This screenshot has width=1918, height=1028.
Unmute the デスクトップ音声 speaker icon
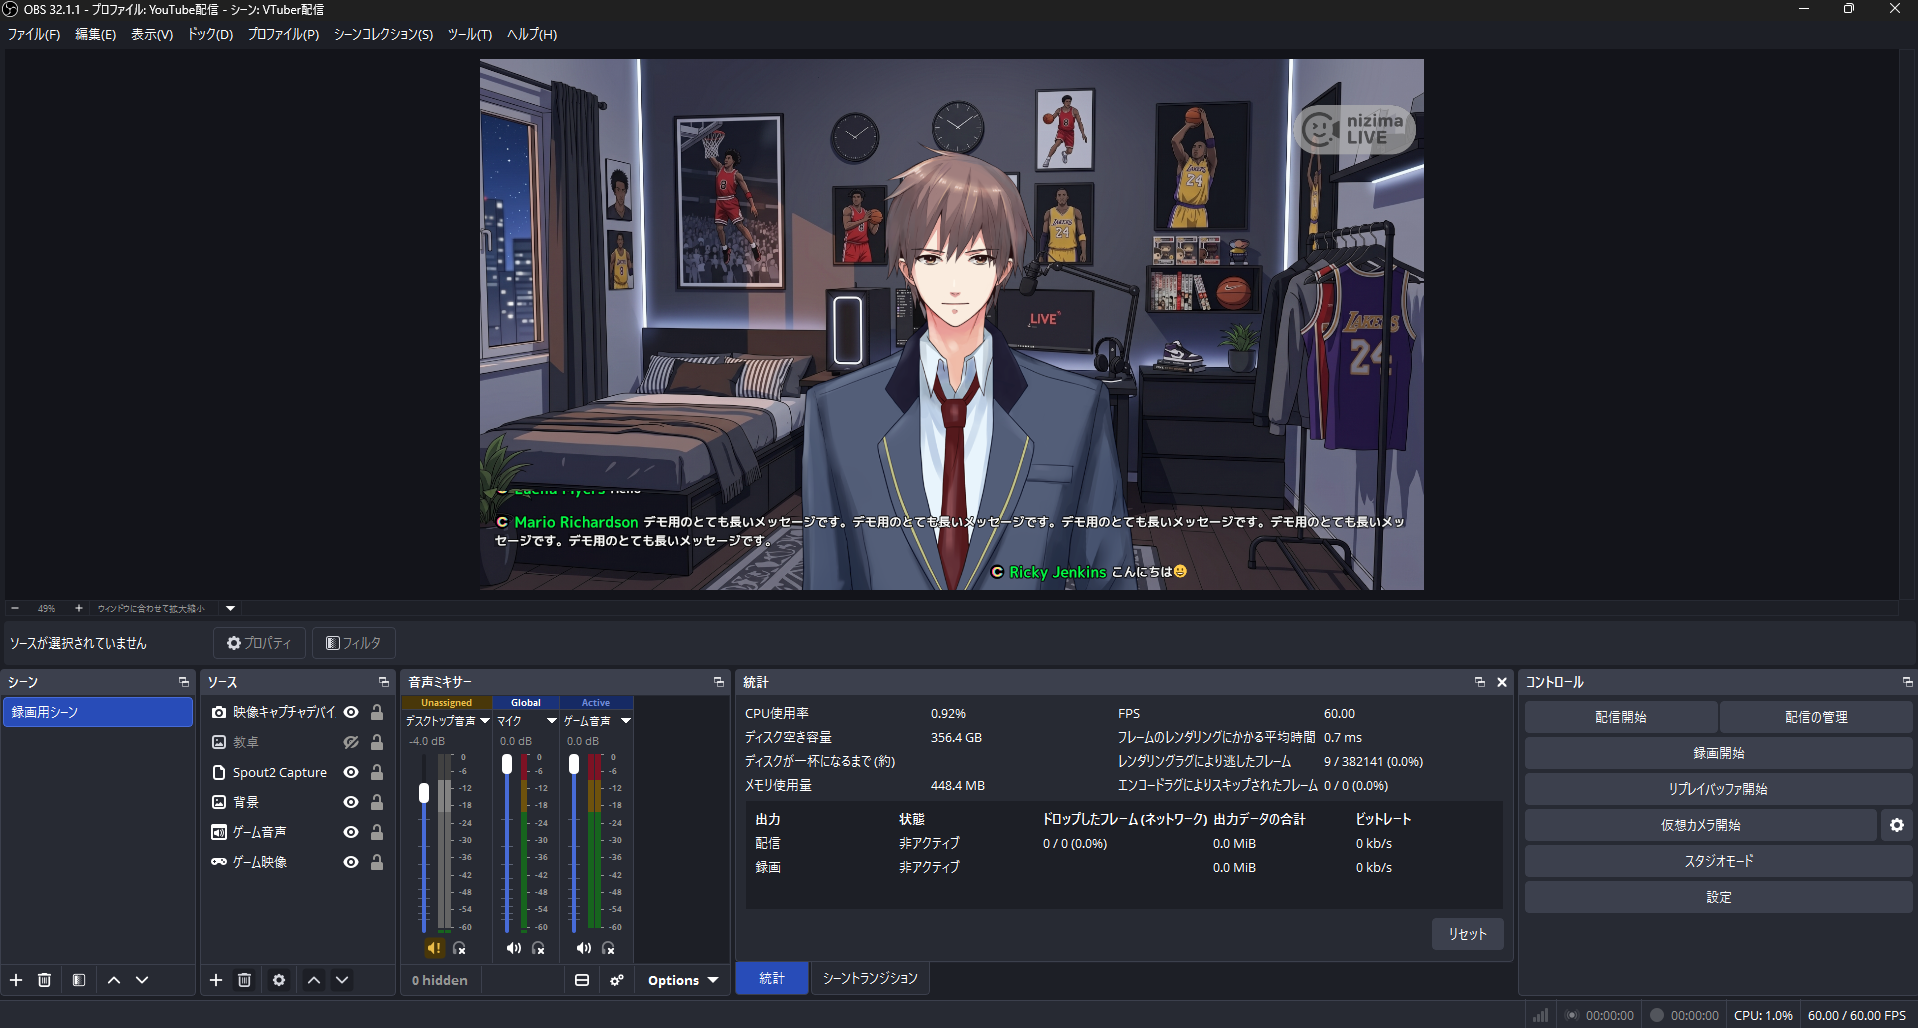pyautogui.click(x=435, y=948)
